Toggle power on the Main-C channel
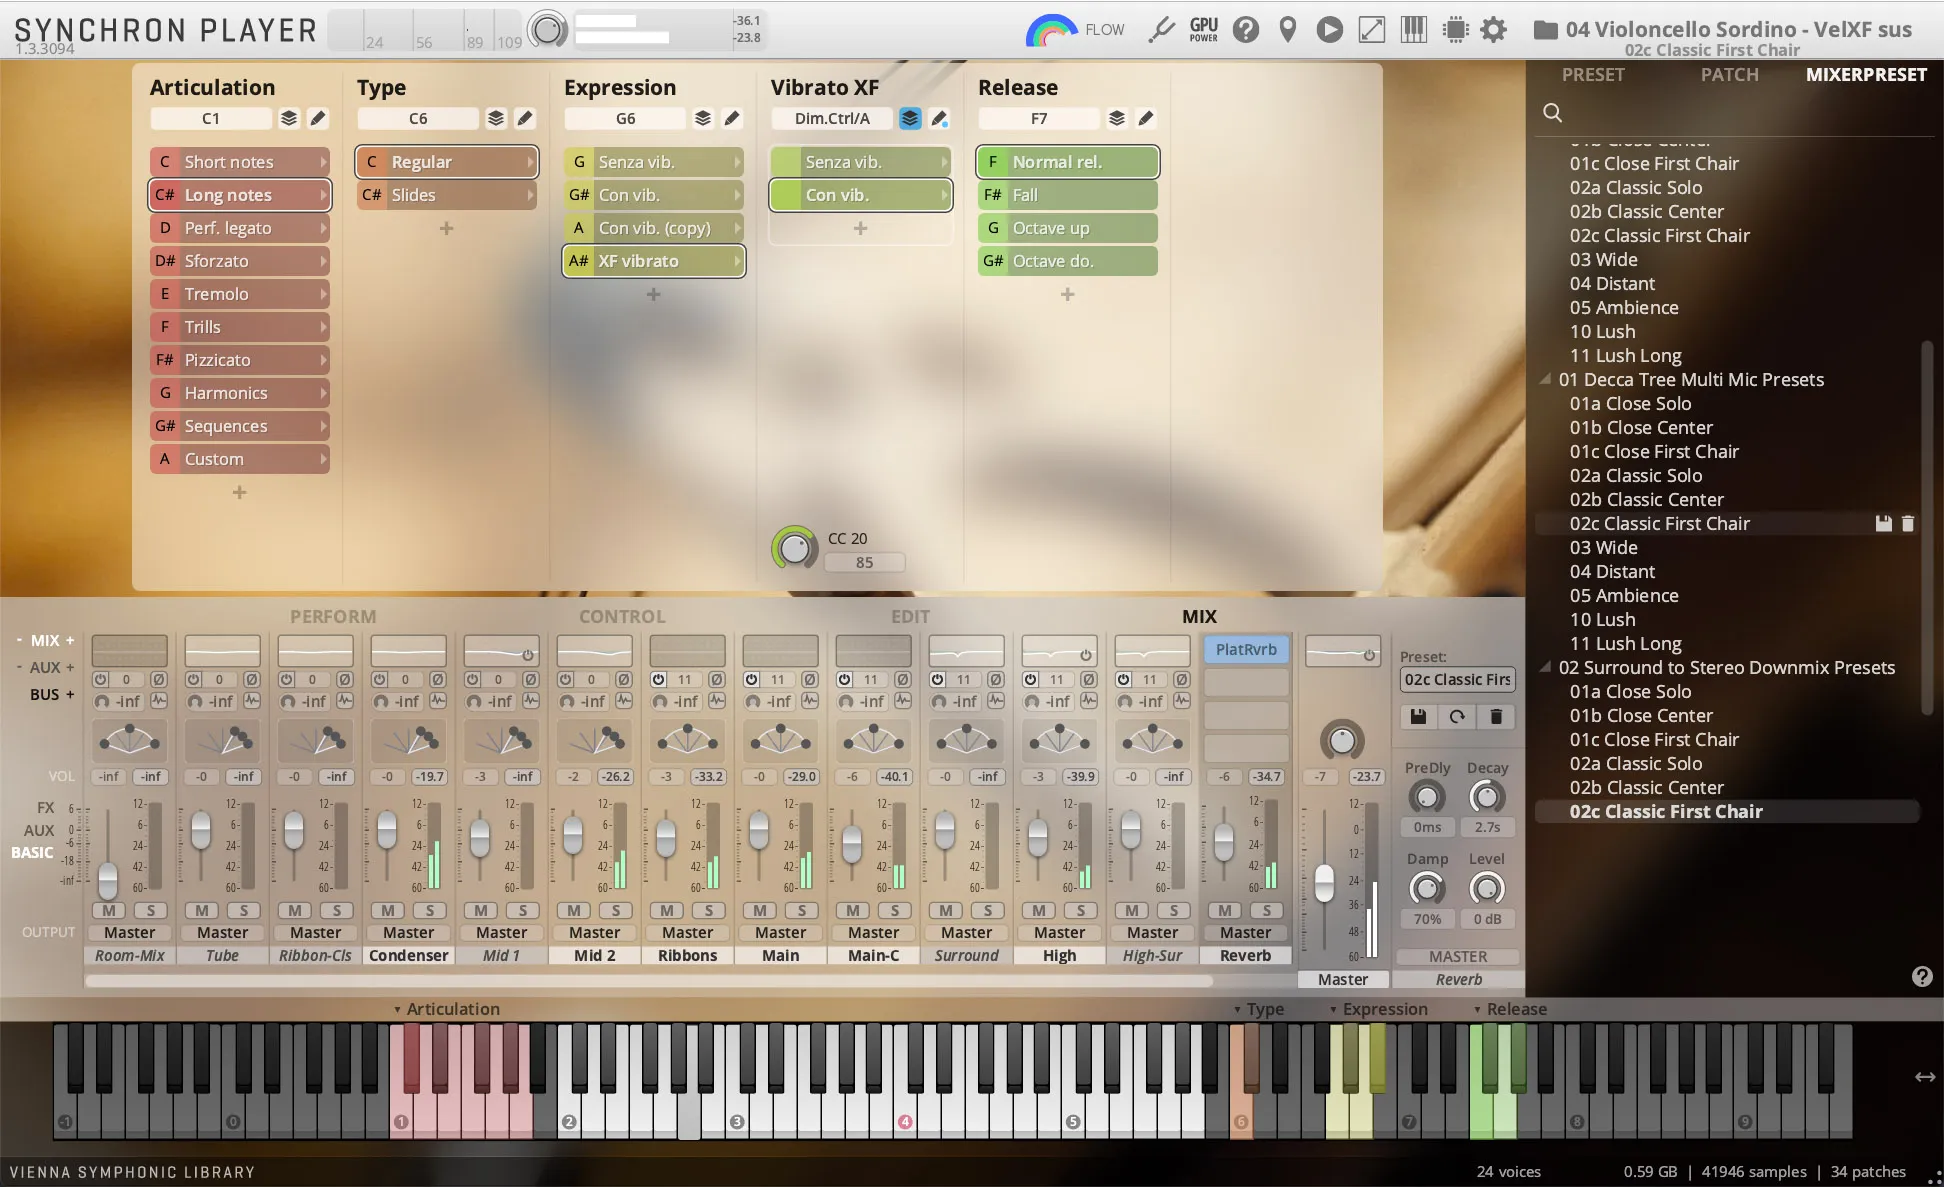 (844, 679)
